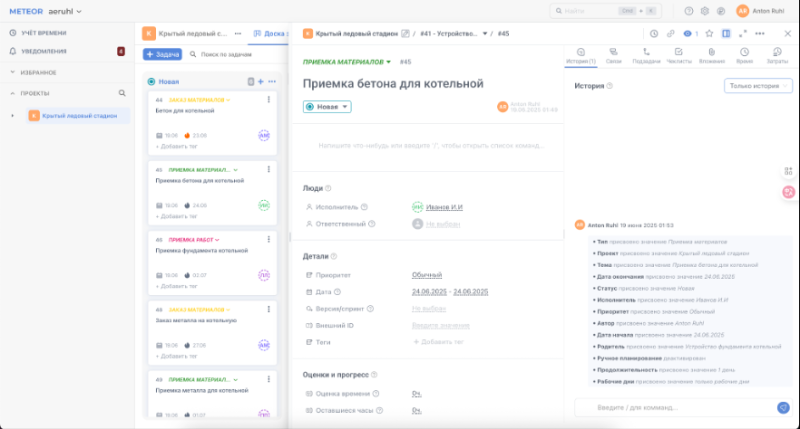Open Anton Ruhl user profile menu
Screen dimensions: 800x429
click(x=761, y=11)
